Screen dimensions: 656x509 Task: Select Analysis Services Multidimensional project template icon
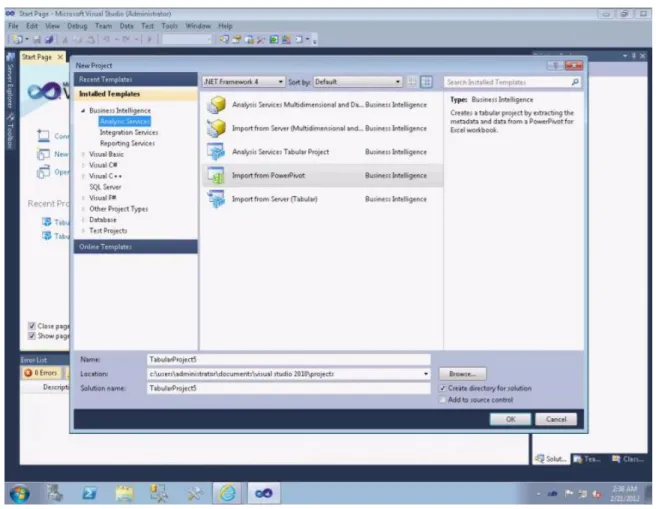(216, 105)
